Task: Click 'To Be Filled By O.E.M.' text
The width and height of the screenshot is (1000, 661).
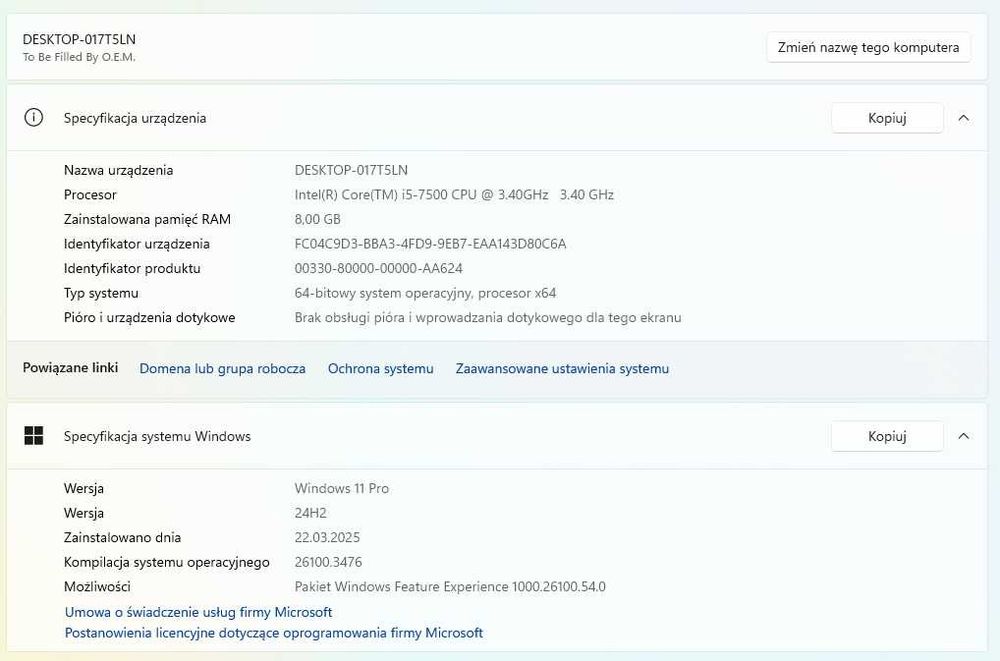Action: click(79, 57)
